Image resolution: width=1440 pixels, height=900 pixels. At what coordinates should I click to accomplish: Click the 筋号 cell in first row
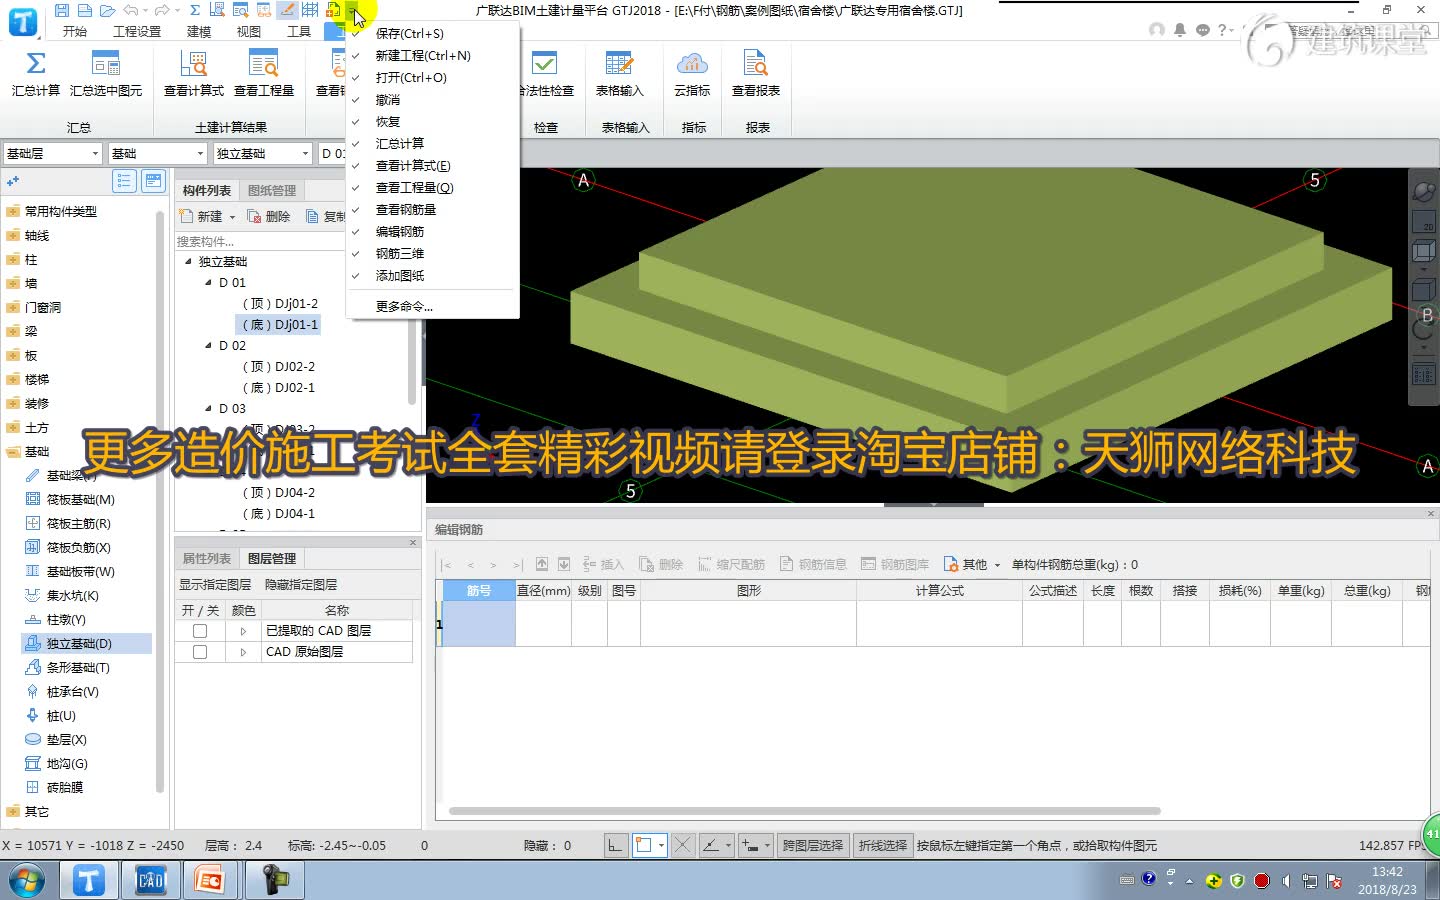[x=479, y=624]
